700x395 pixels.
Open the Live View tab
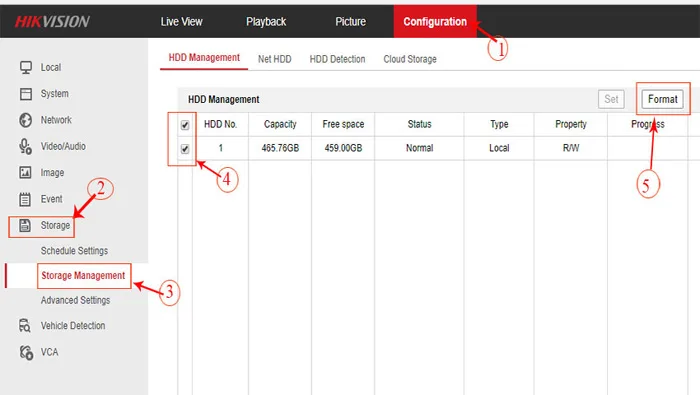pos(181,21)
